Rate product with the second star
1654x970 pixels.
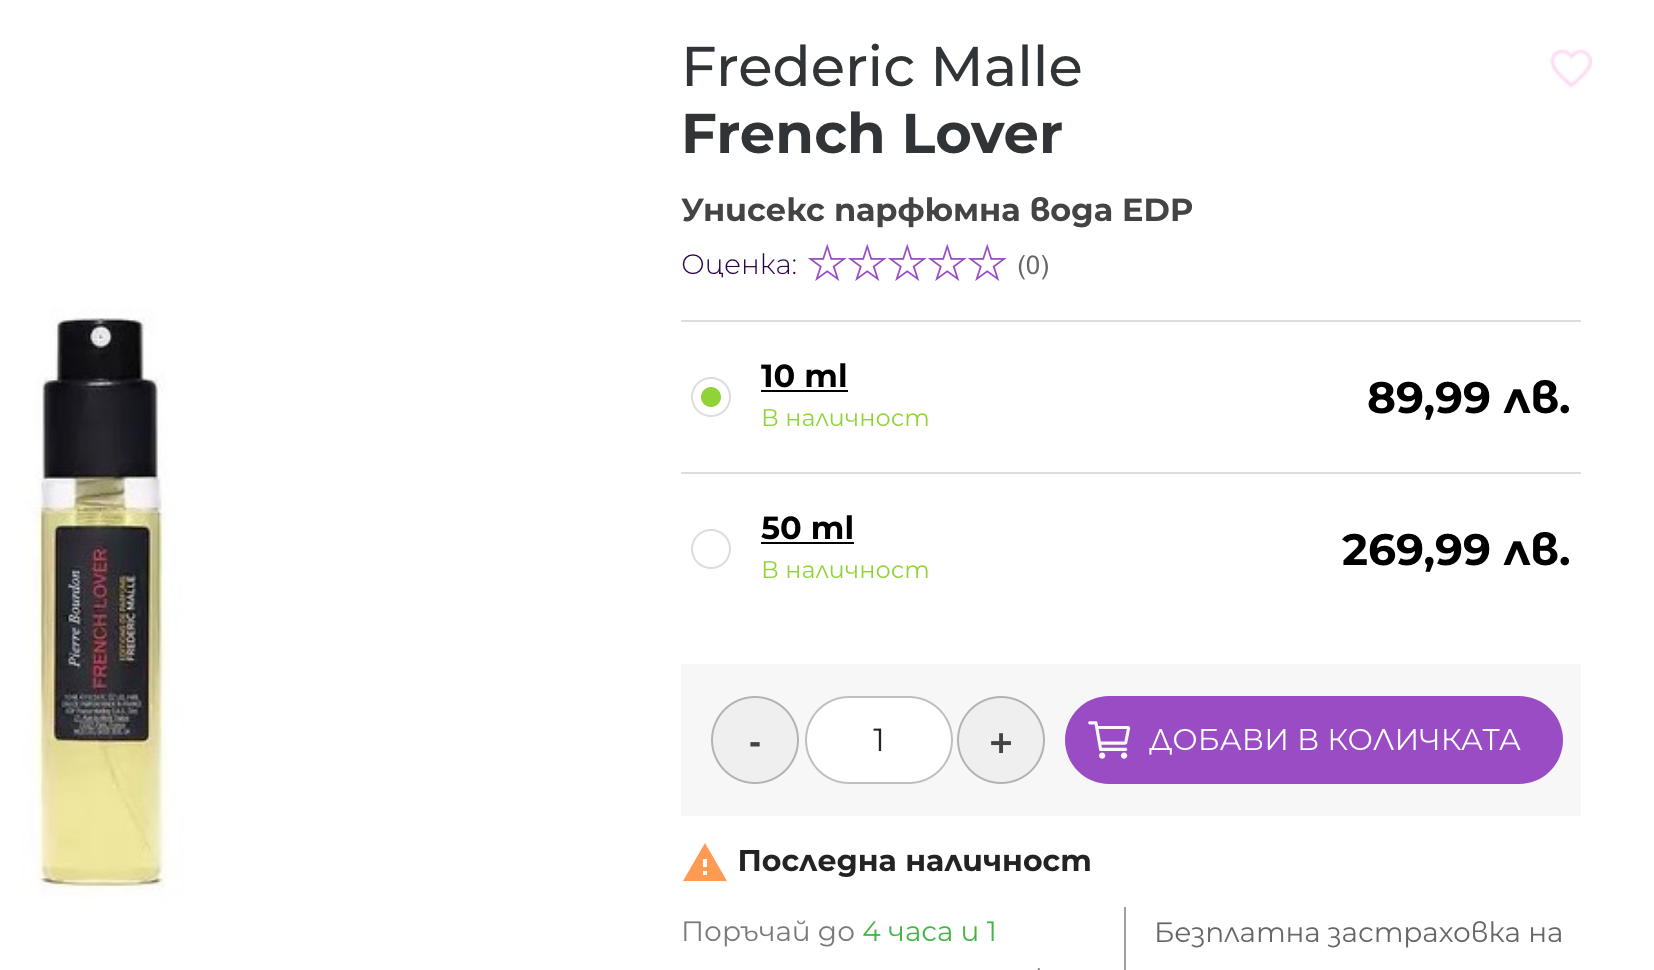pyautogui.click(x=867, y=264)
